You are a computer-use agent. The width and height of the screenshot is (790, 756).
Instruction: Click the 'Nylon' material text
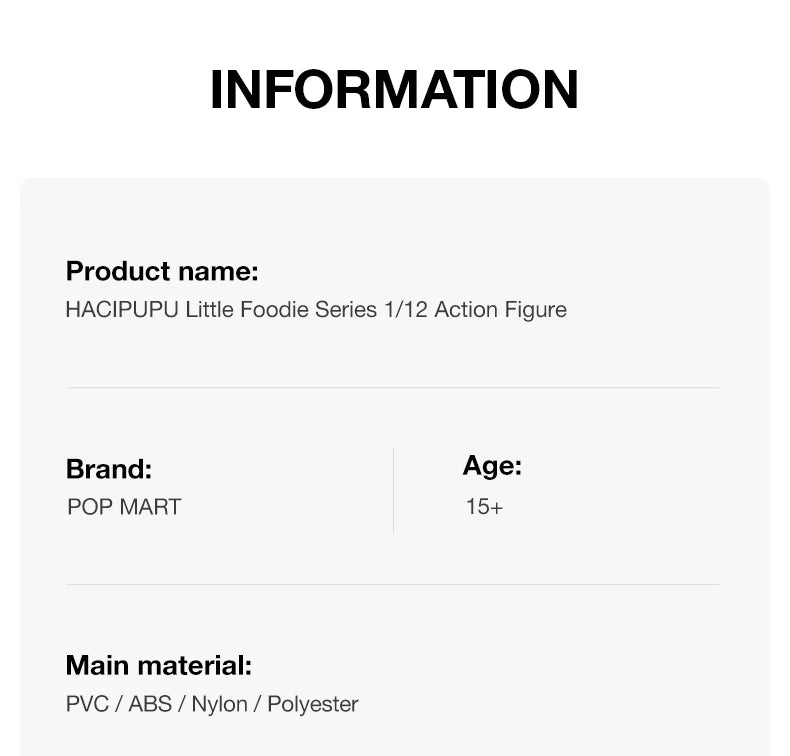219,704
